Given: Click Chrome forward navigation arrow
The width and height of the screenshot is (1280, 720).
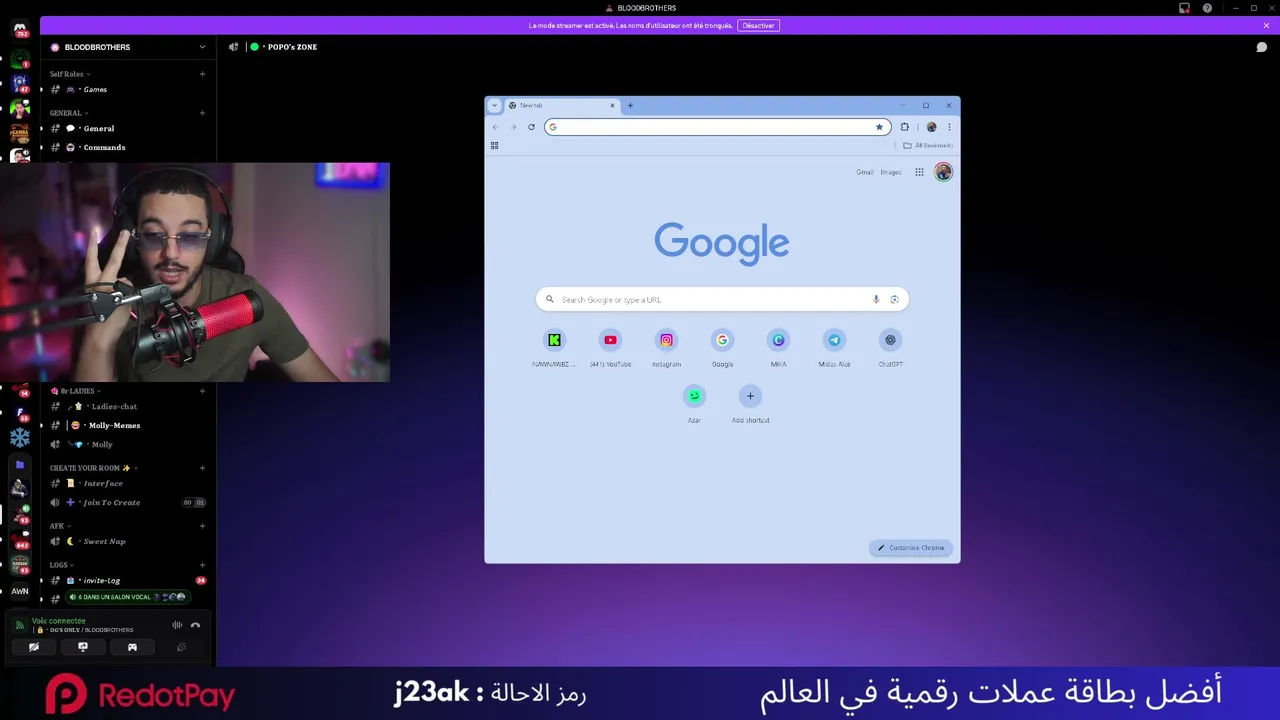Looking at the screenshot, I should (513, 127).
